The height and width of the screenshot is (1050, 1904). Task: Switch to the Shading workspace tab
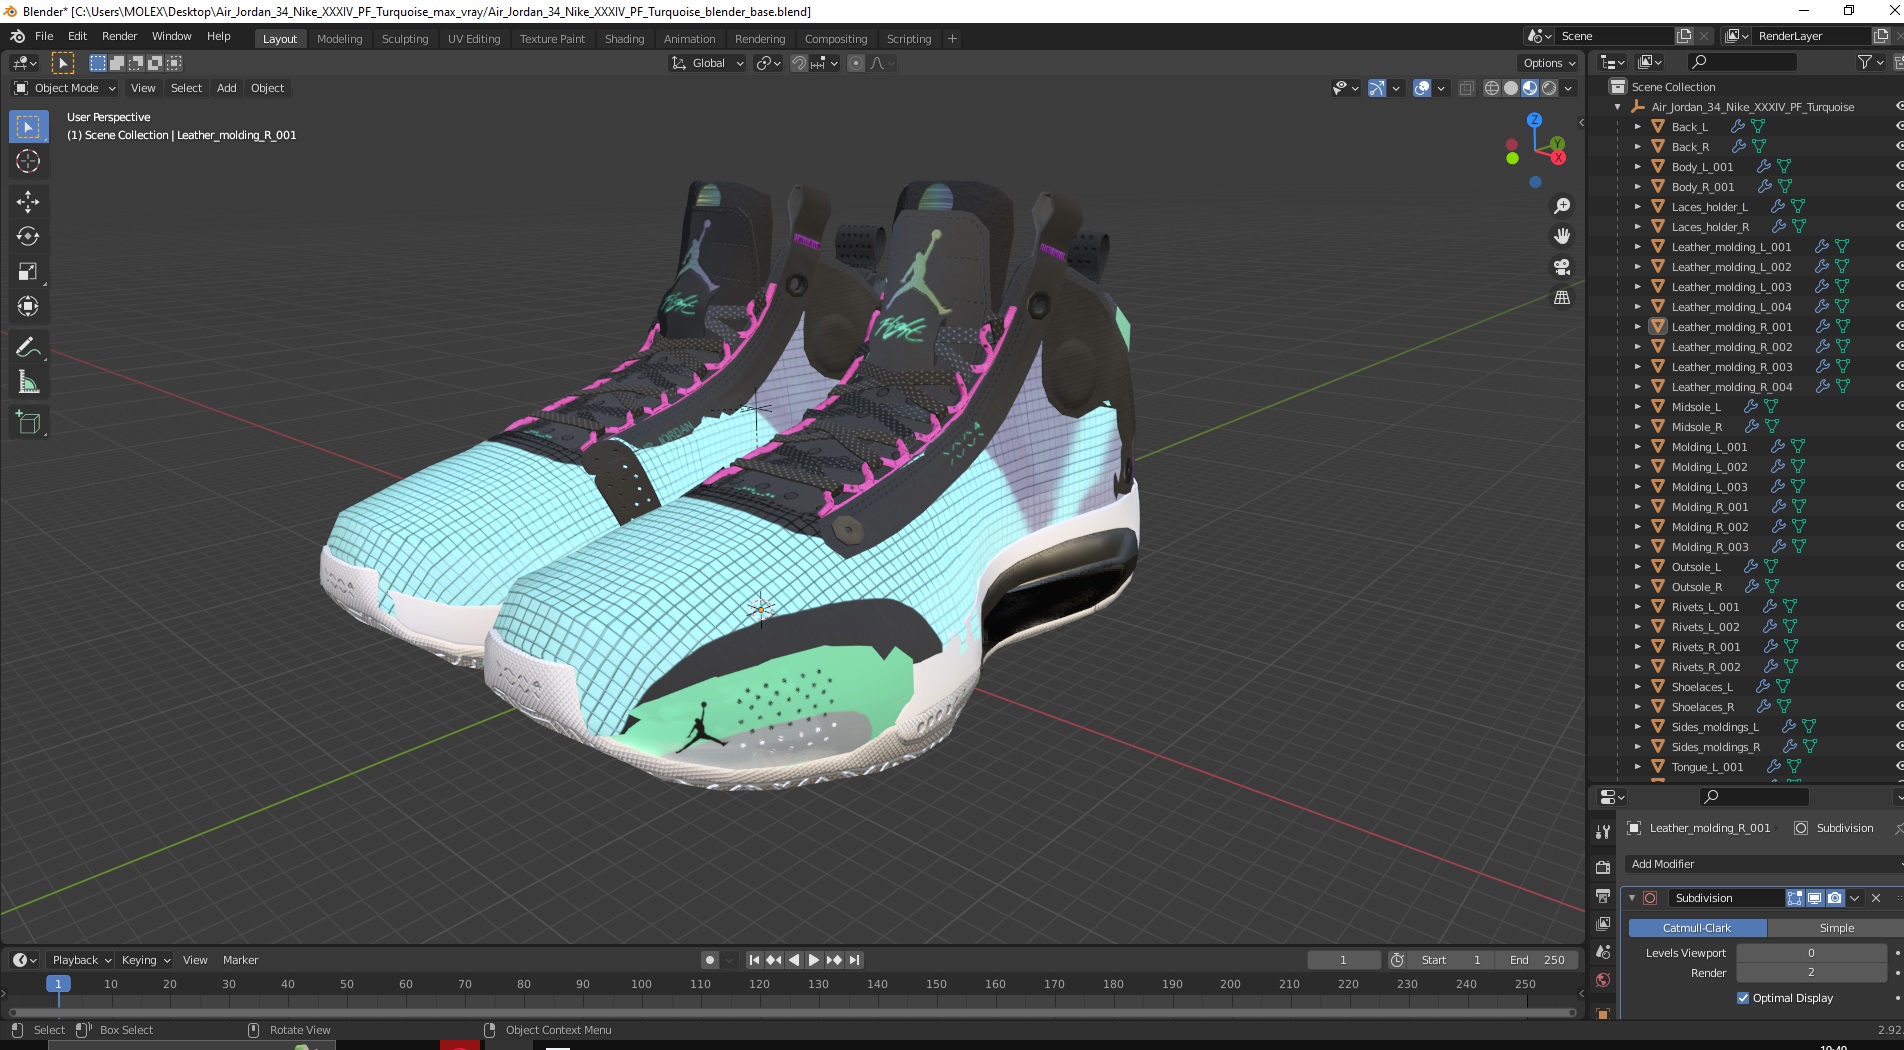tap(624, 39)
